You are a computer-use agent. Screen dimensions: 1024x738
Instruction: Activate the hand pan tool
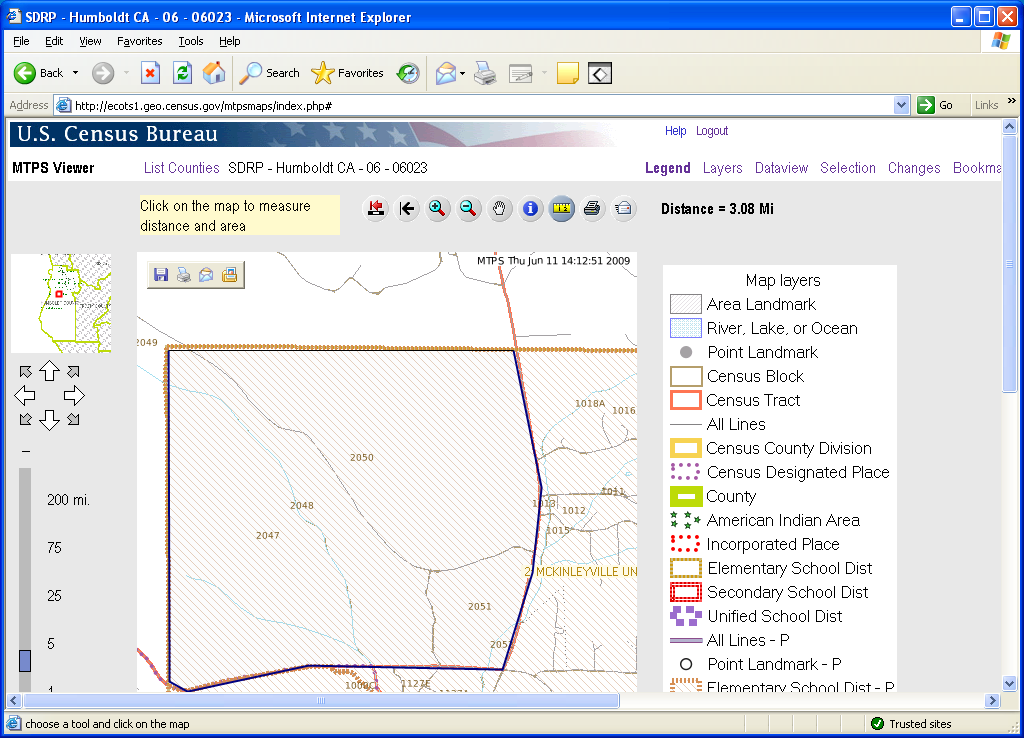point(500,208)
